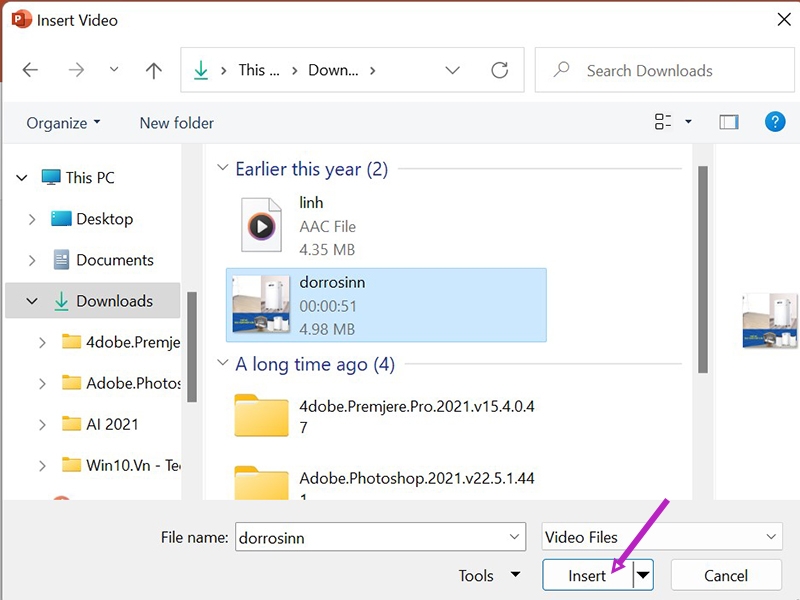Collapse the Downloads tree node

32,301
